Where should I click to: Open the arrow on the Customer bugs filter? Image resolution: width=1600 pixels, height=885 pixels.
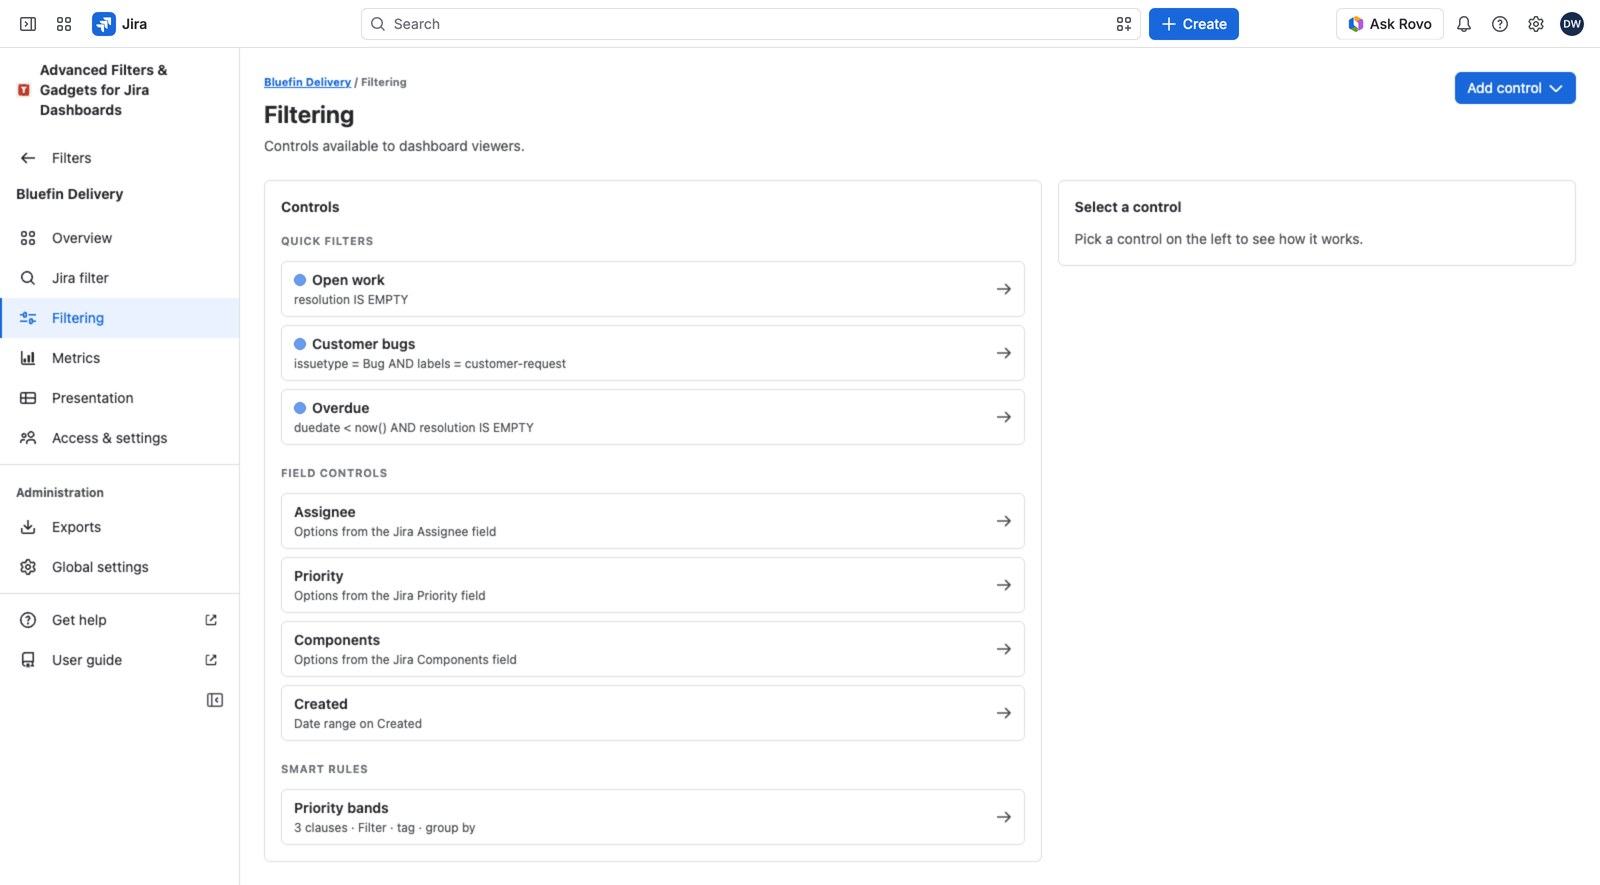tap(1004, 353)
